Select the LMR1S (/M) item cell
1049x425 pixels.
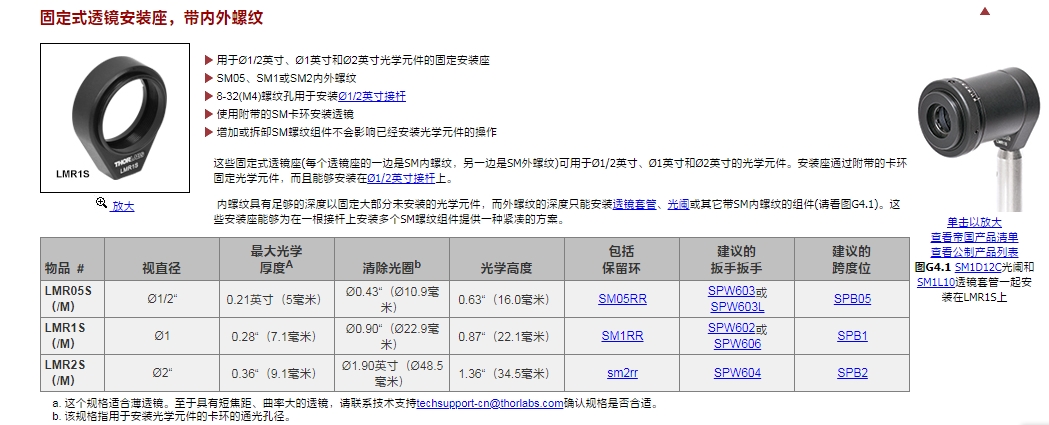coord(72,336)
